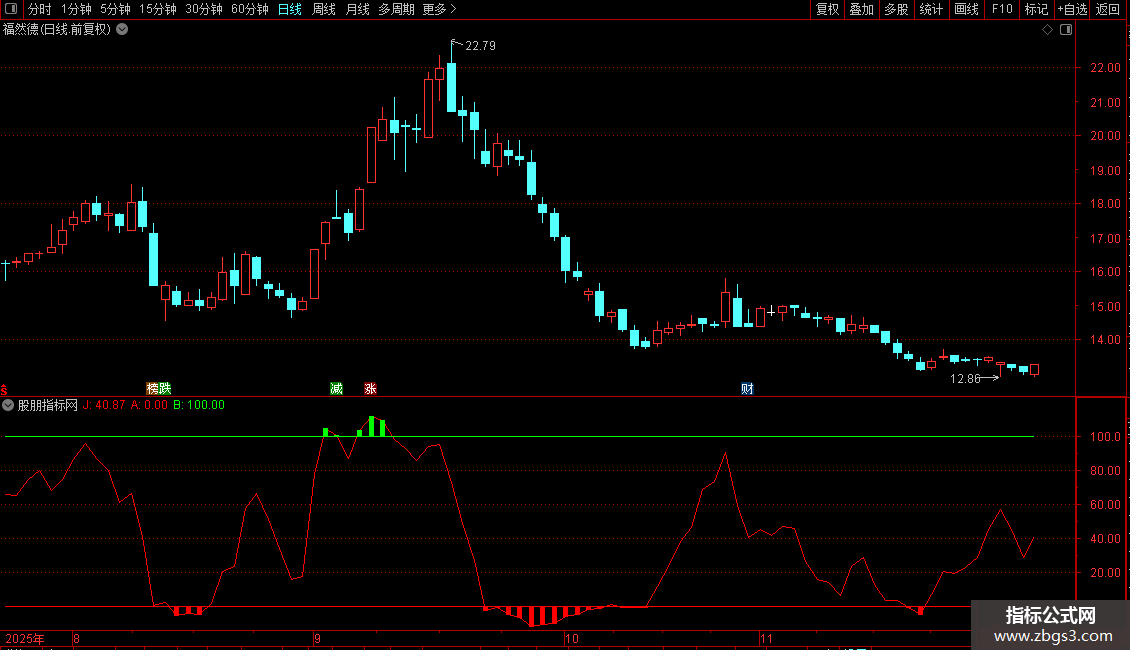Open the 股朋指标网 indicator dropdown arrow
Viewport: 1130px width, 650px height.
tap(8, 405)
